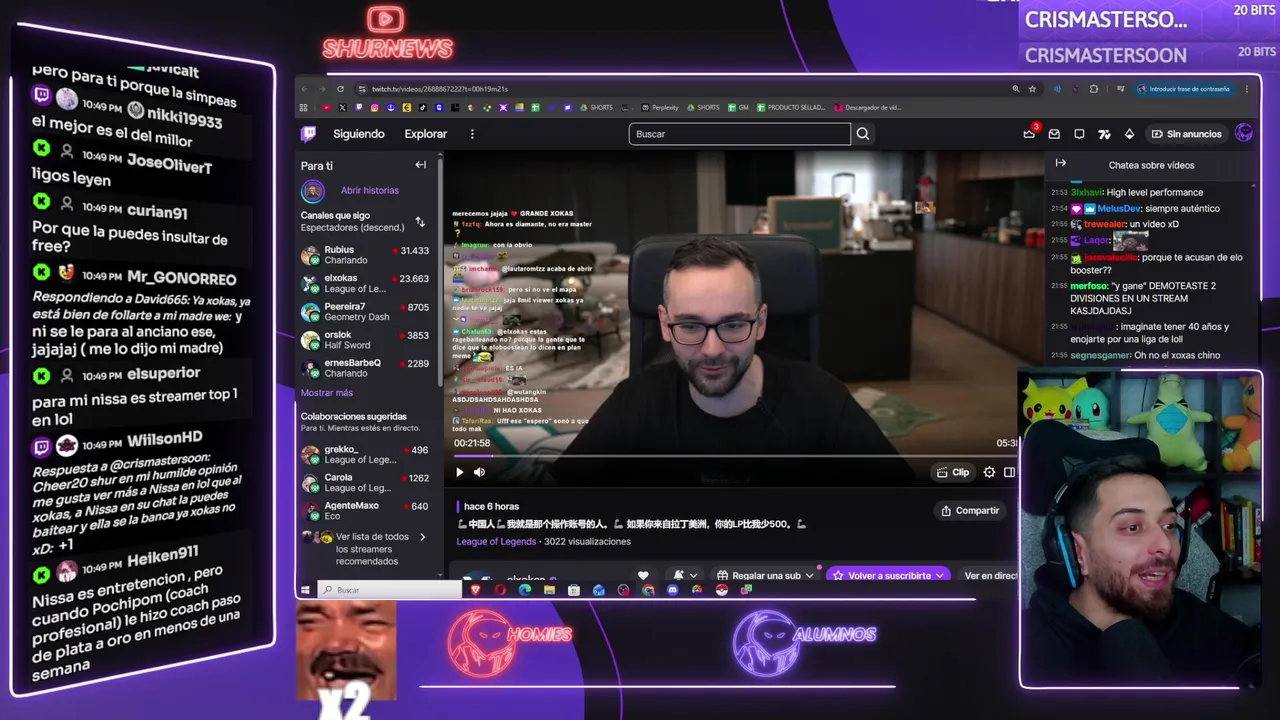The height and width of the screenshot is (720, 1280).
Task: Open Chrome from the taskbar
Action: pyautogui.click(x=648, y=590)
